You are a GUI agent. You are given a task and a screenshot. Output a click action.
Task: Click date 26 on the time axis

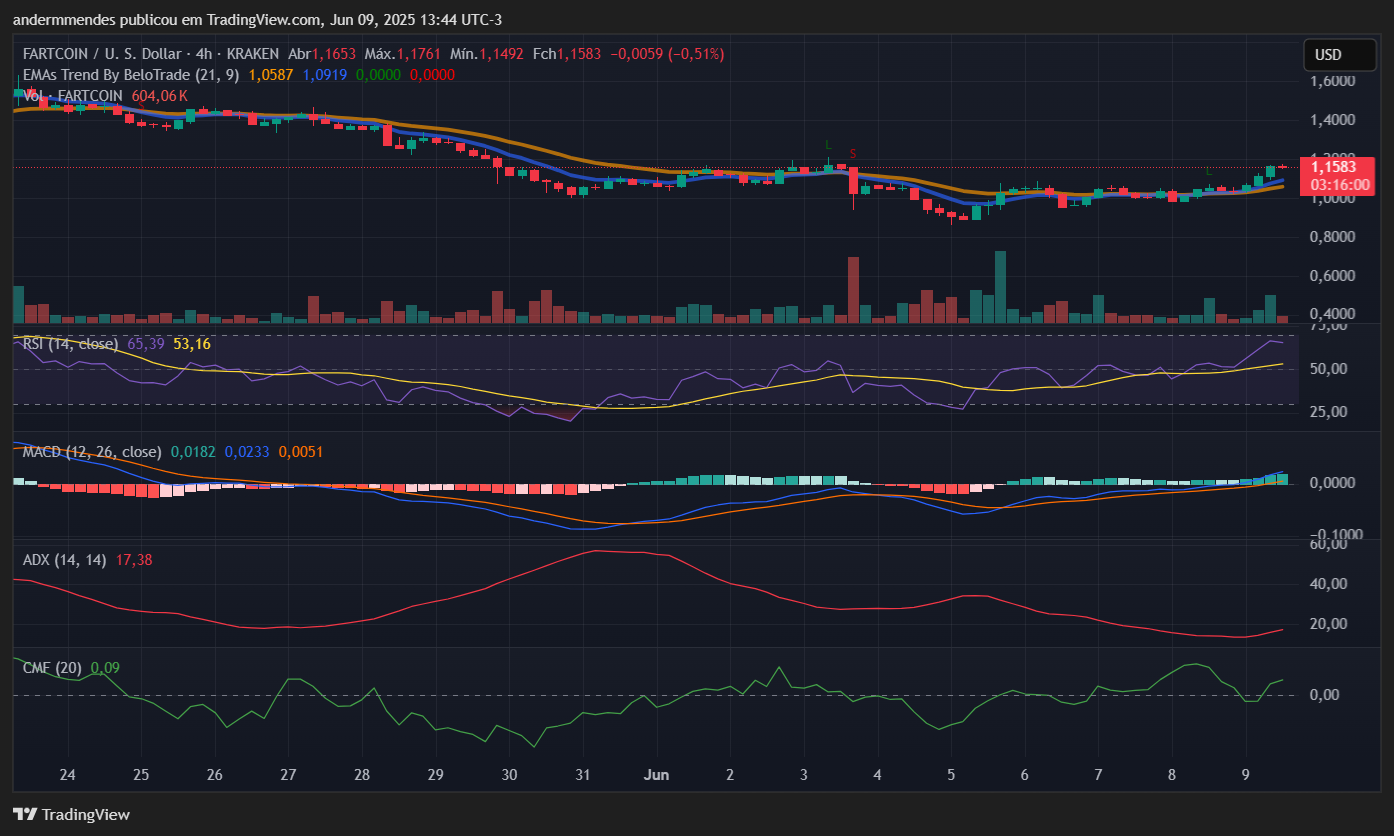(x=214, y=775)
